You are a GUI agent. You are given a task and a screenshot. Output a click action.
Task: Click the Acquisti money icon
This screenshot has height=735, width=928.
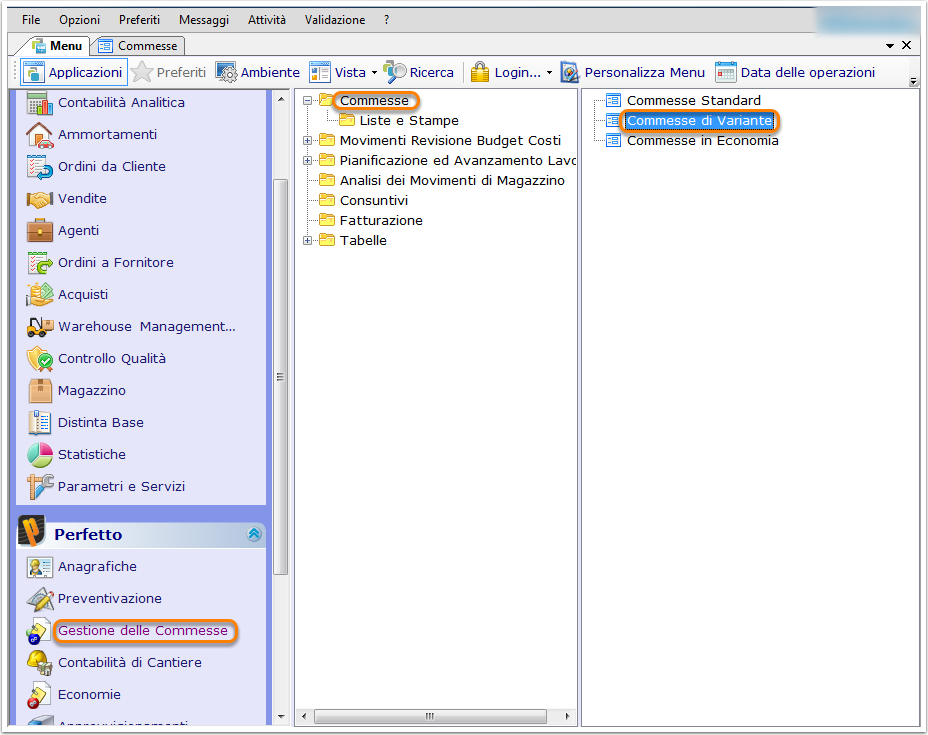(40, 295)
